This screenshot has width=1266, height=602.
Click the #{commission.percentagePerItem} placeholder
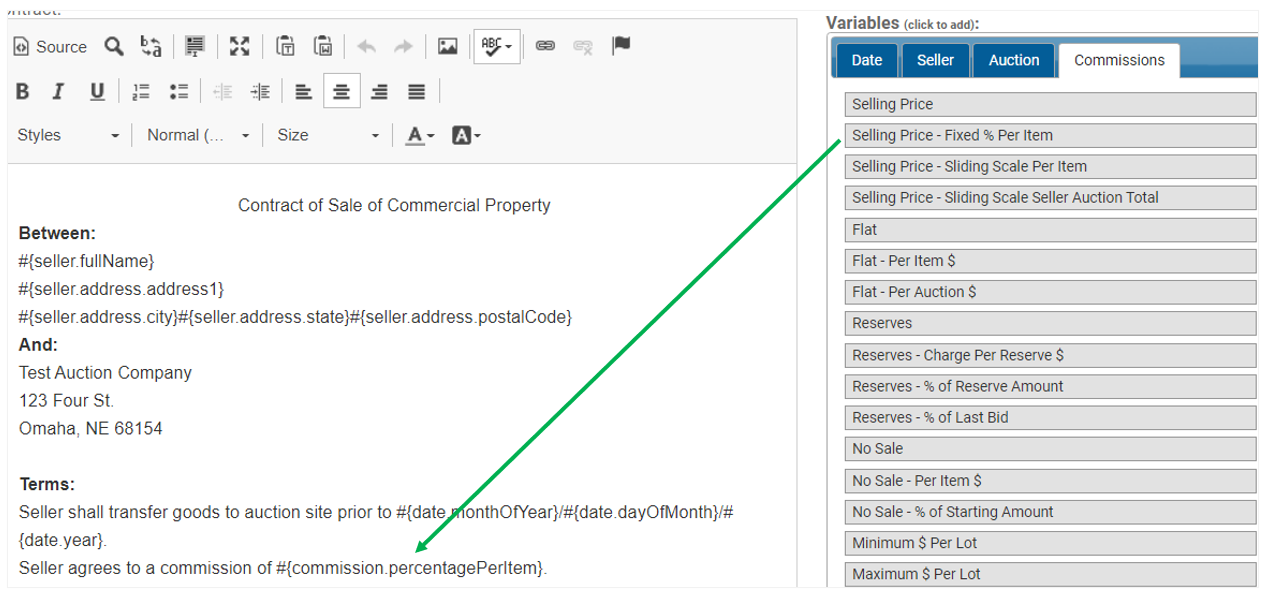pyautogui.click(x=411, y=568)
